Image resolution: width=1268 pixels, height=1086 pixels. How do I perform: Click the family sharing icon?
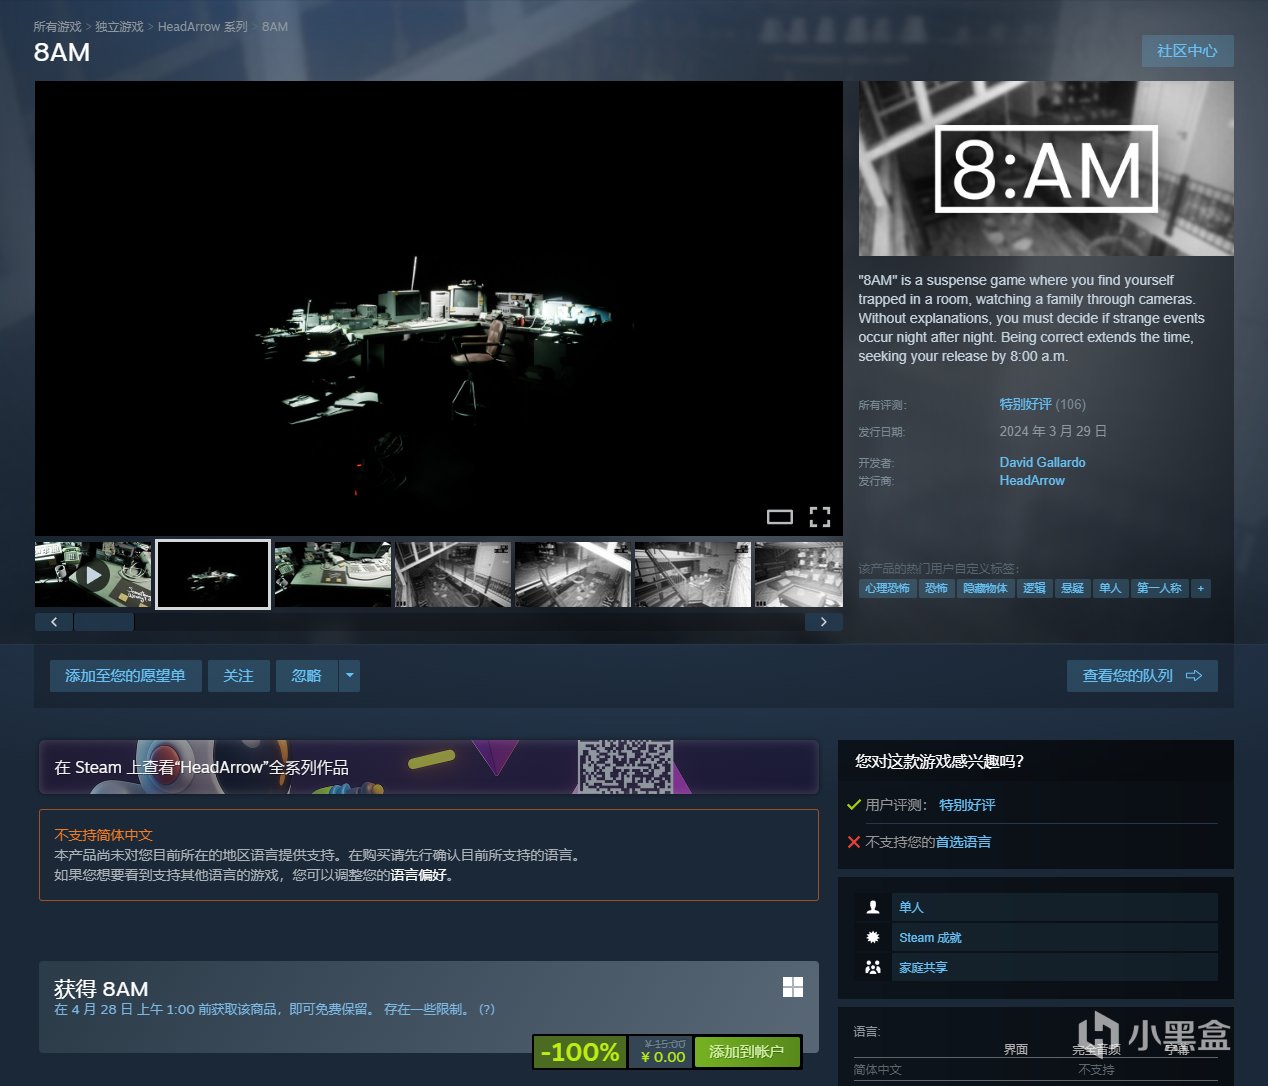coord(873,967)
